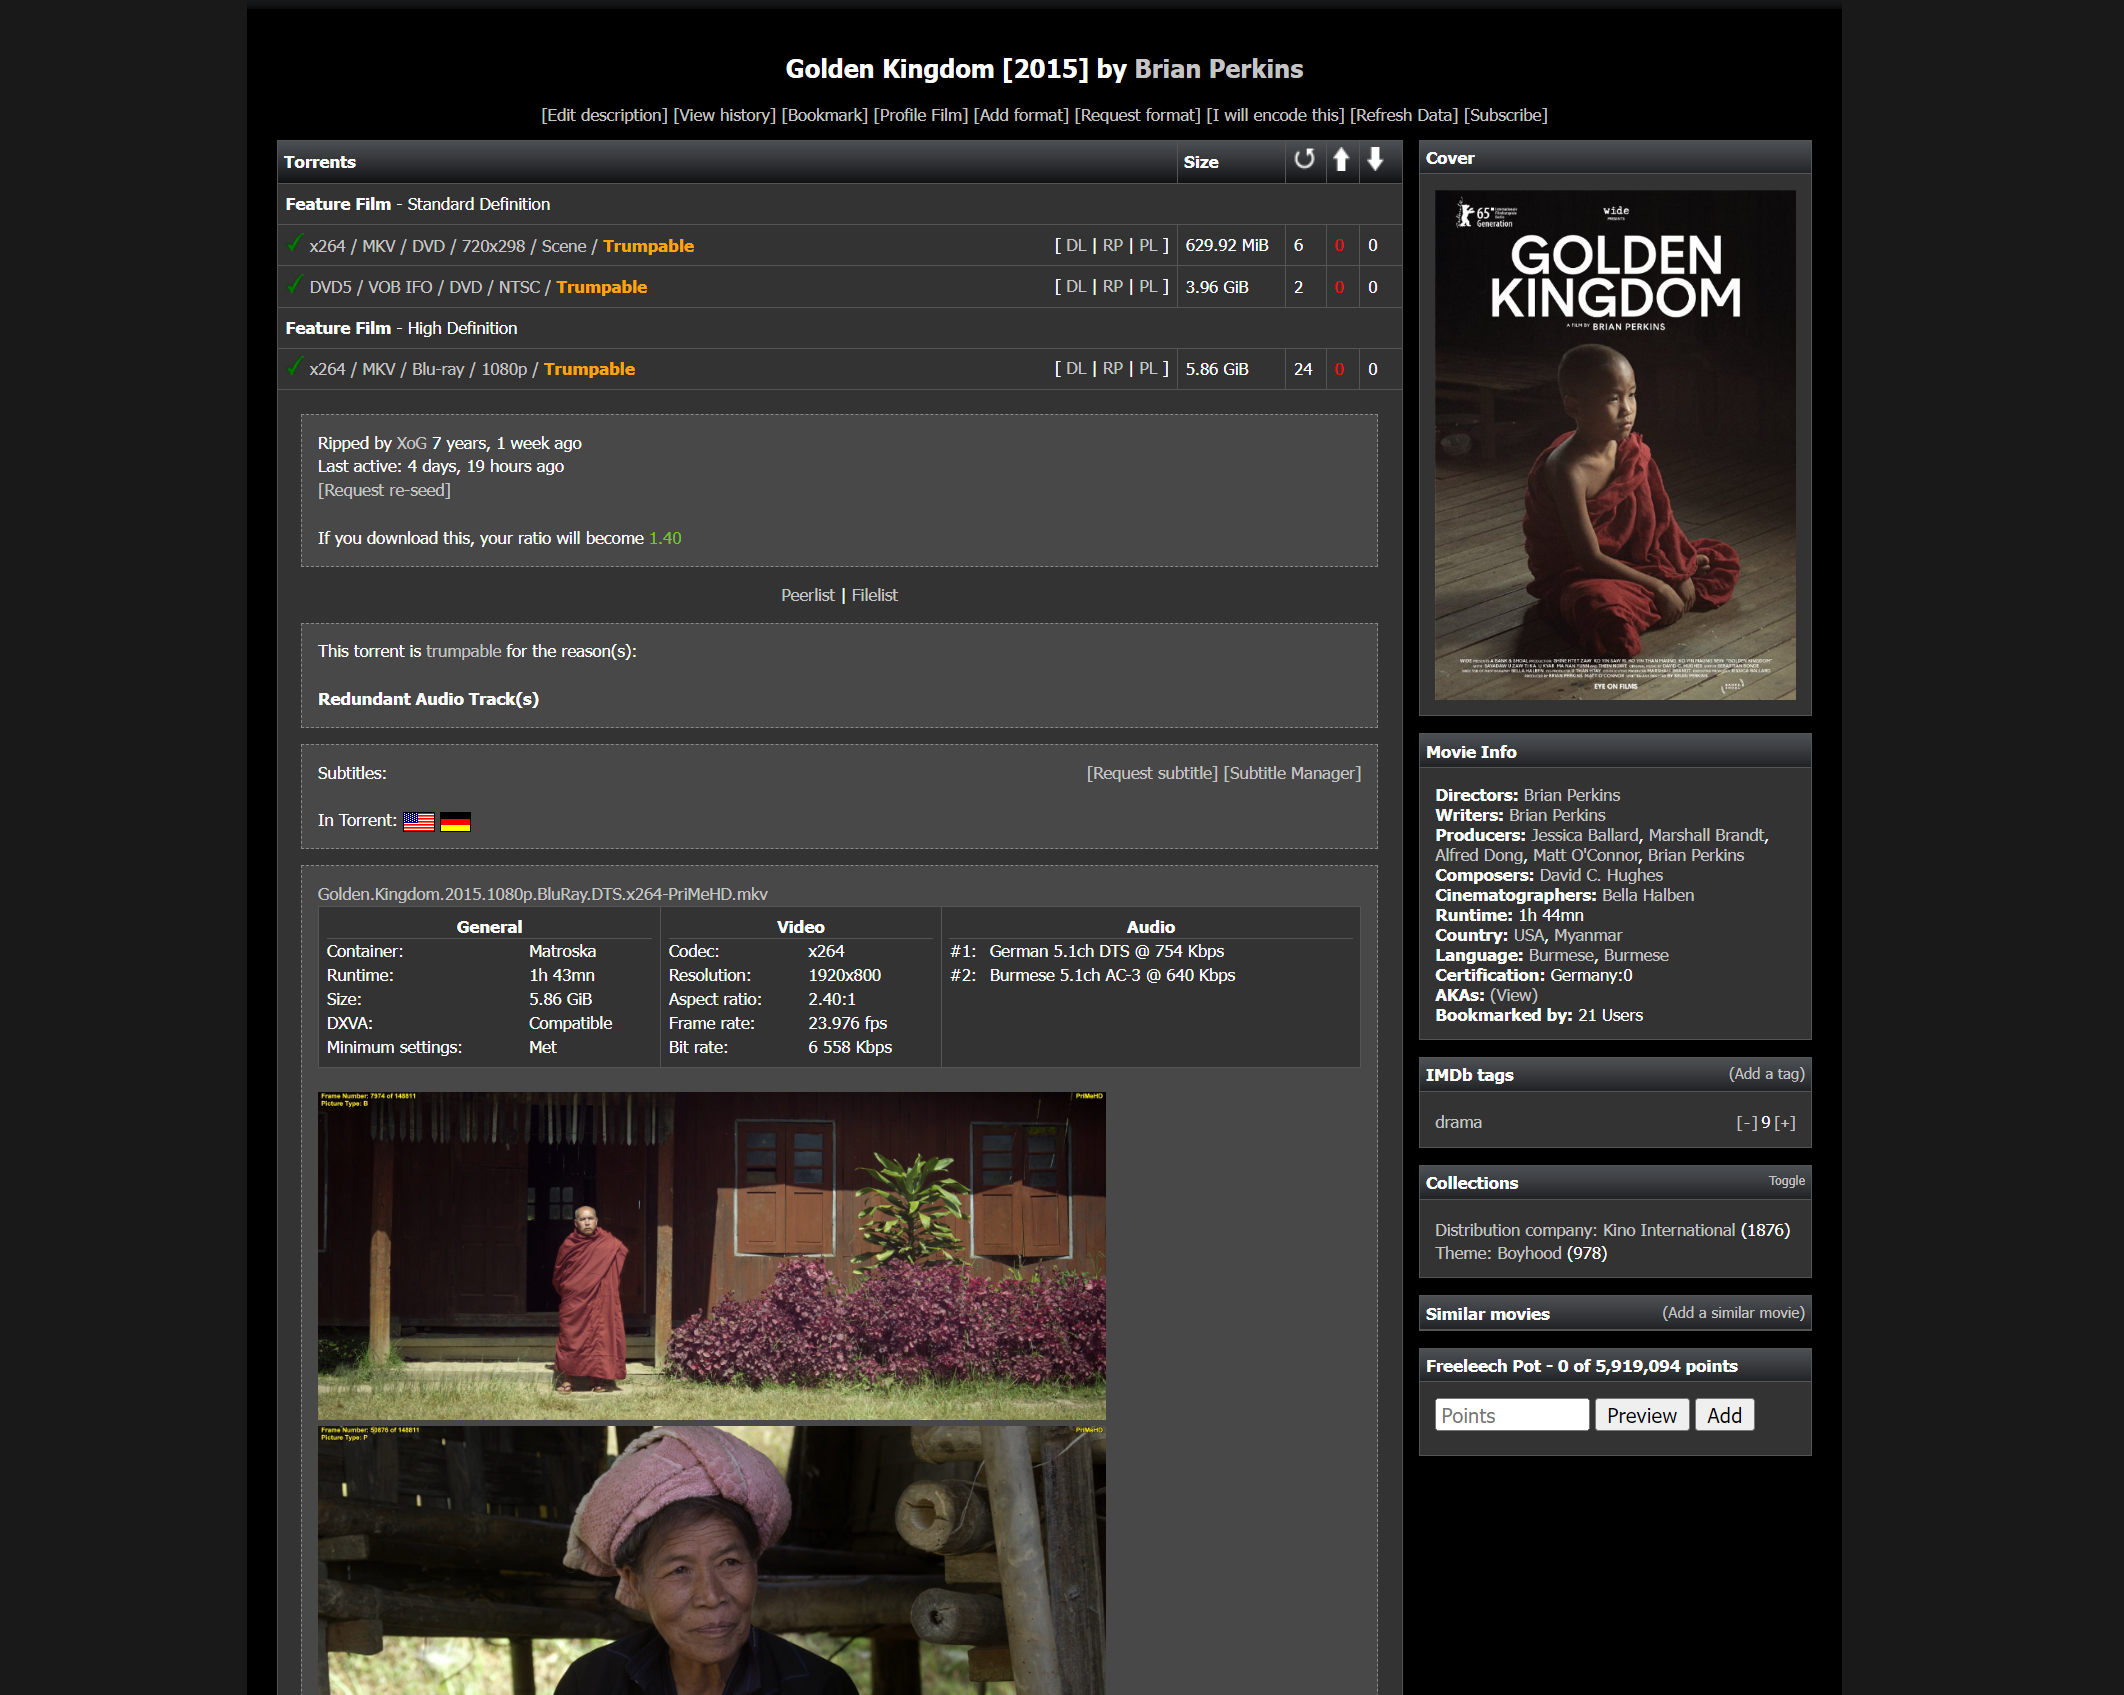Click green checkmark on 720x298 Scene torrent
This screenshot has height=1695, width=2124.
[x=295, y=243]
